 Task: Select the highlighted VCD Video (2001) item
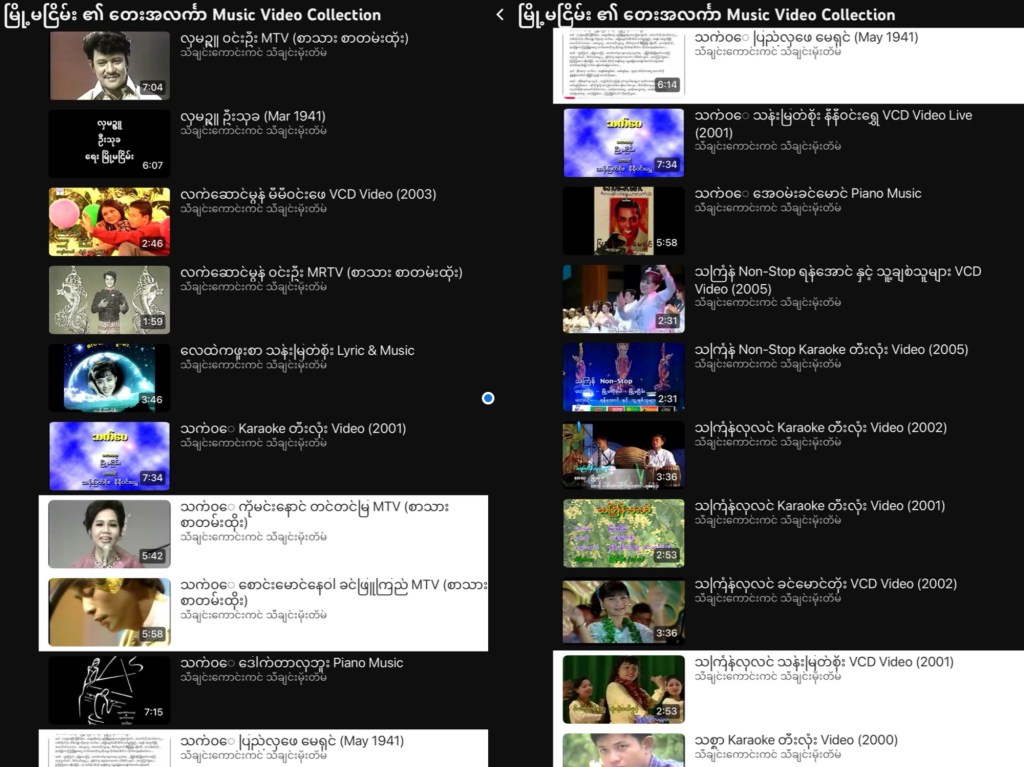point(788,689)
